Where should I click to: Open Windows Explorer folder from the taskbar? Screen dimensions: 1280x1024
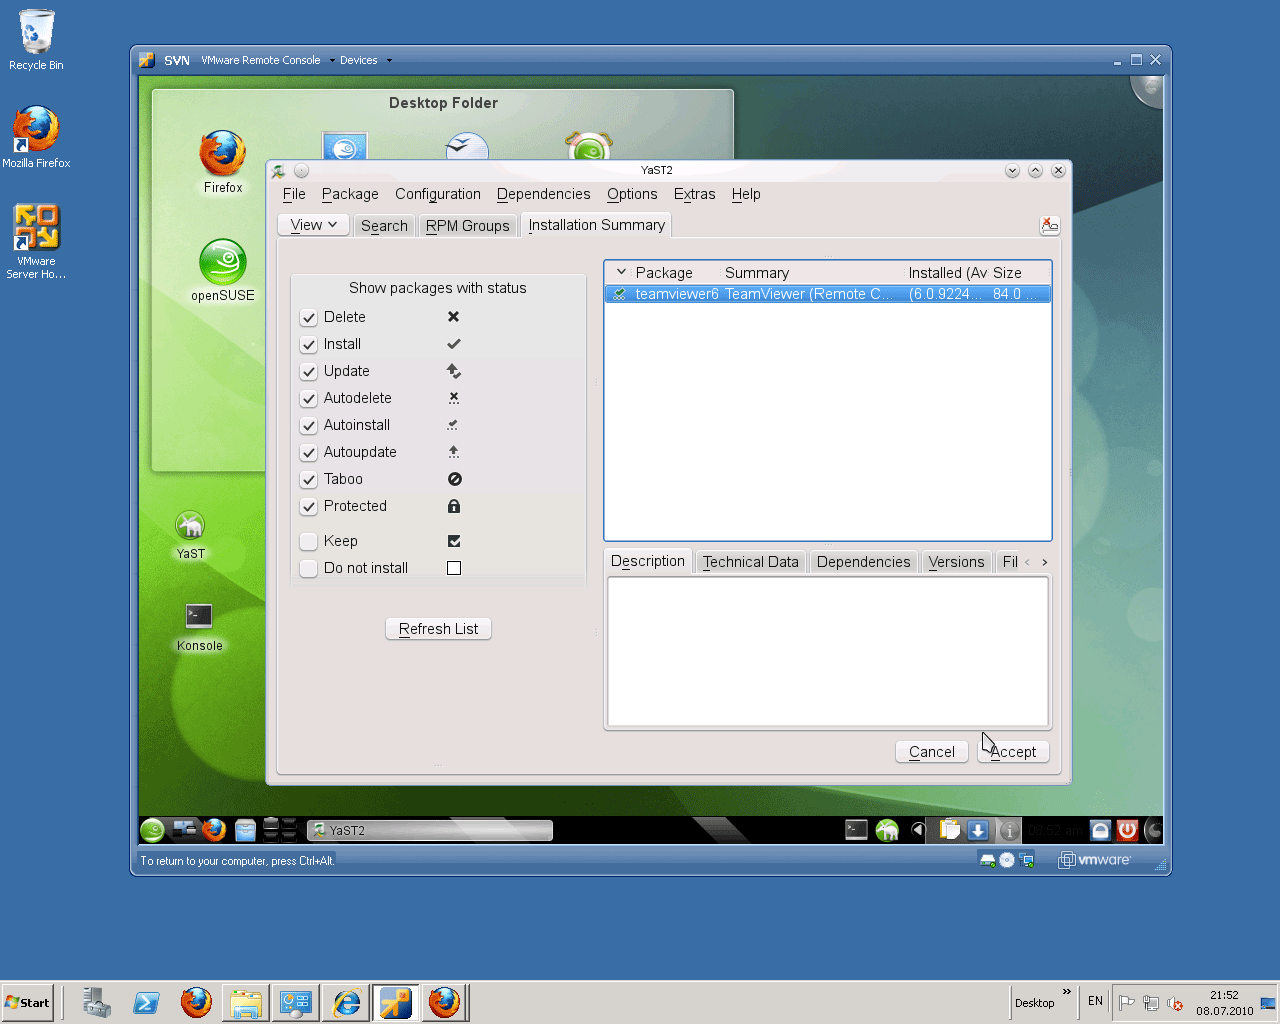point(246,1002)
